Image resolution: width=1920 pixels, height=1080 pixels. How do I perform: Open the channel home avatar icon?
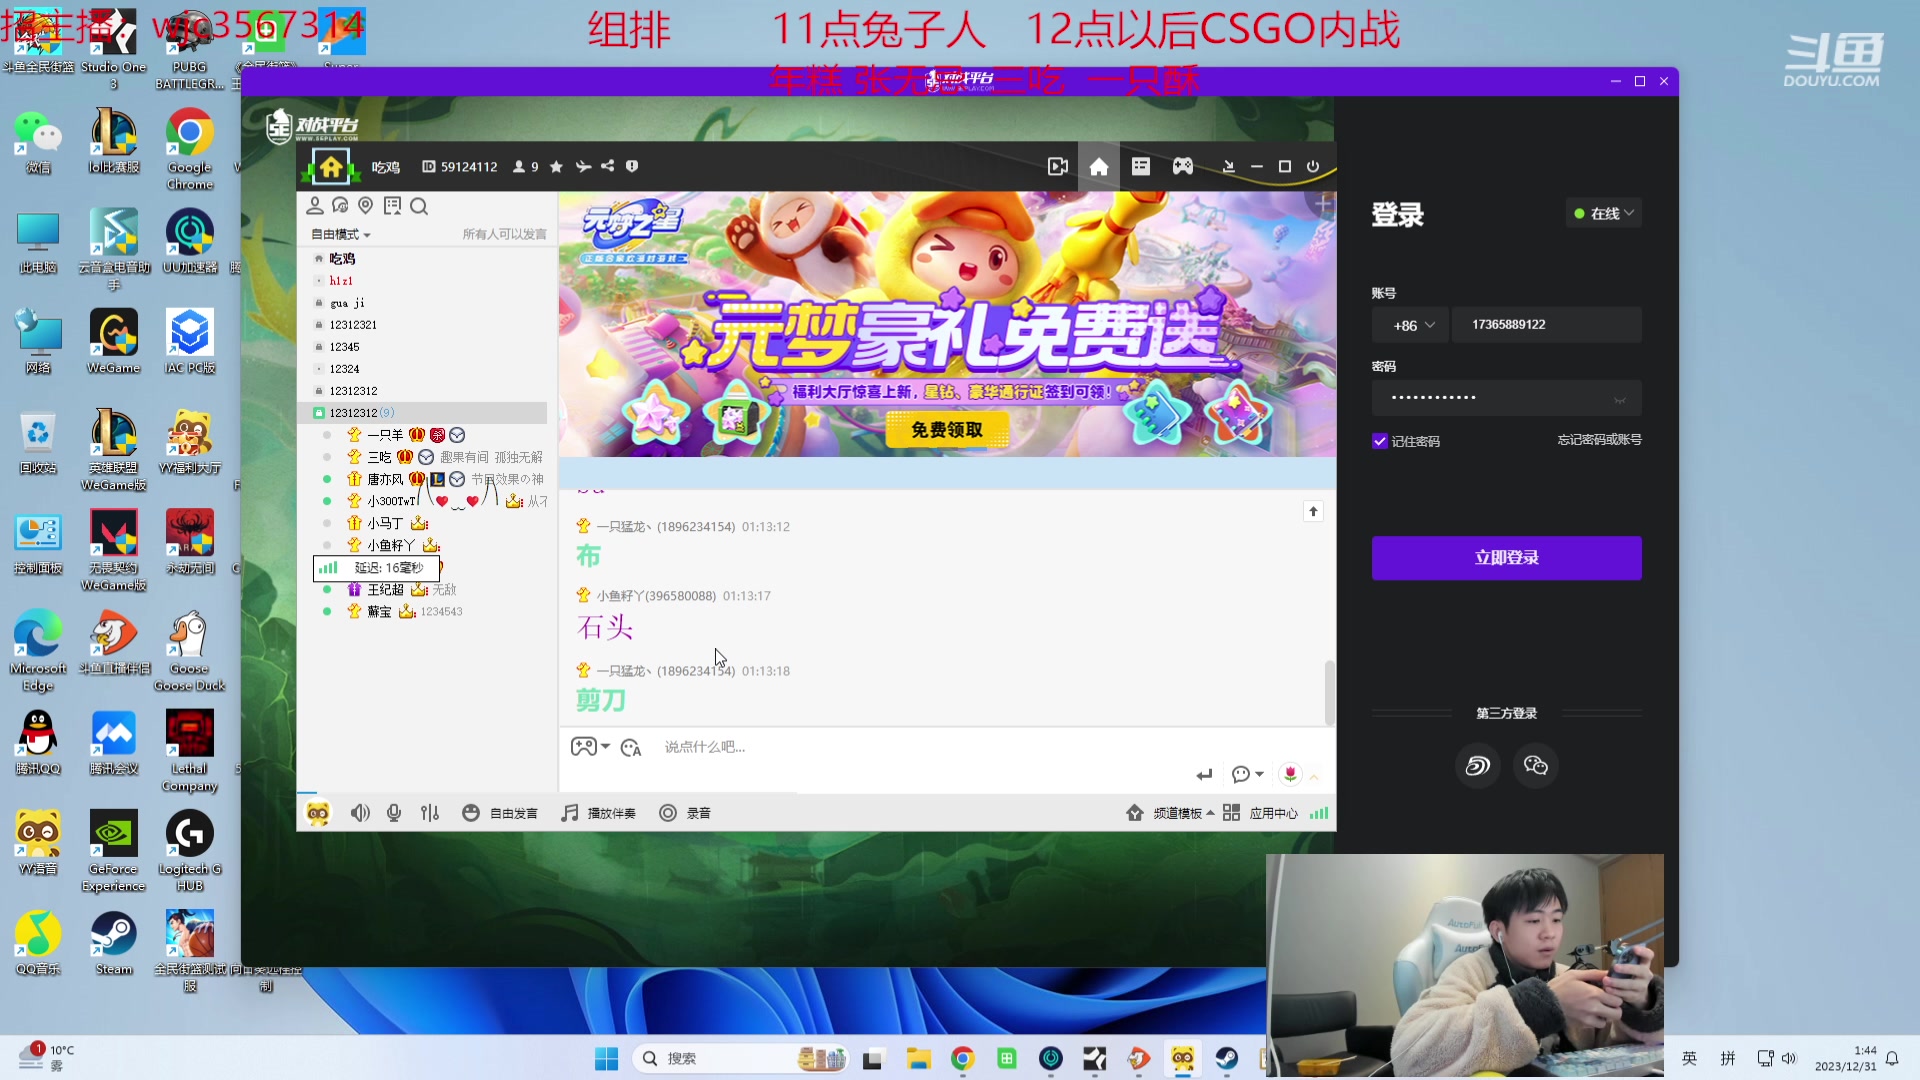(331, 167)
